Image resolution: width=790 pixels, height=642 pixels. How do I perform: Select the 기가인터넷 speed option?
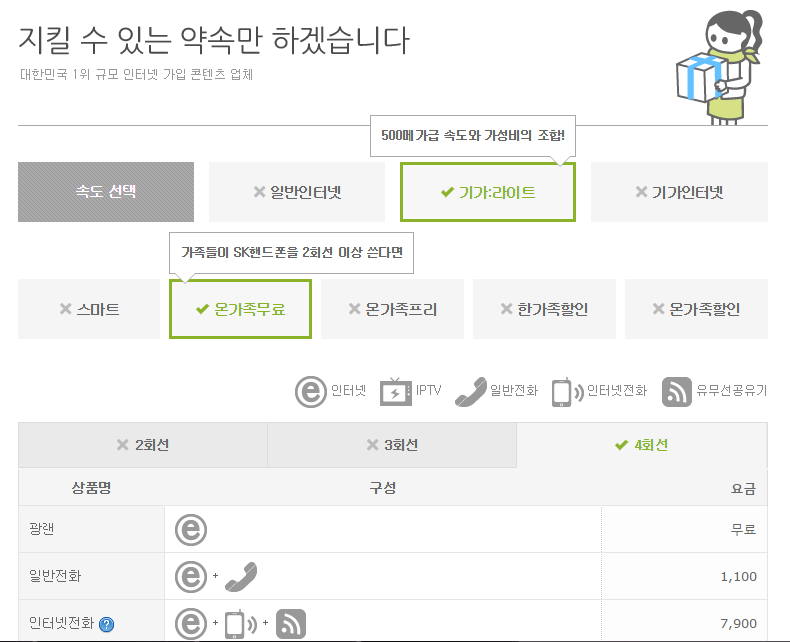pos(679,192)
